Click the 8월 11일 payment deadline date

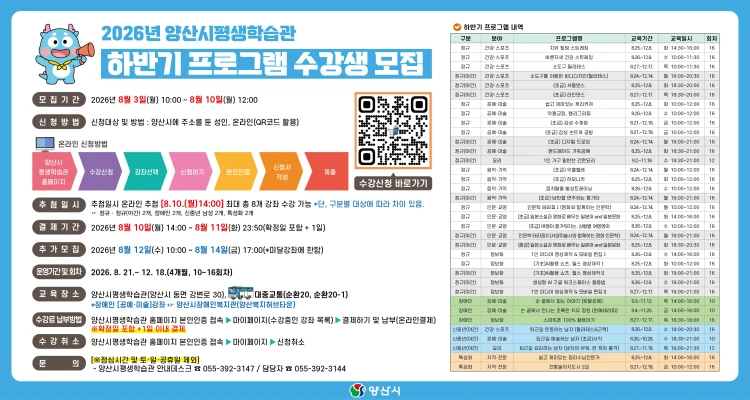click(x=211, y=227)
